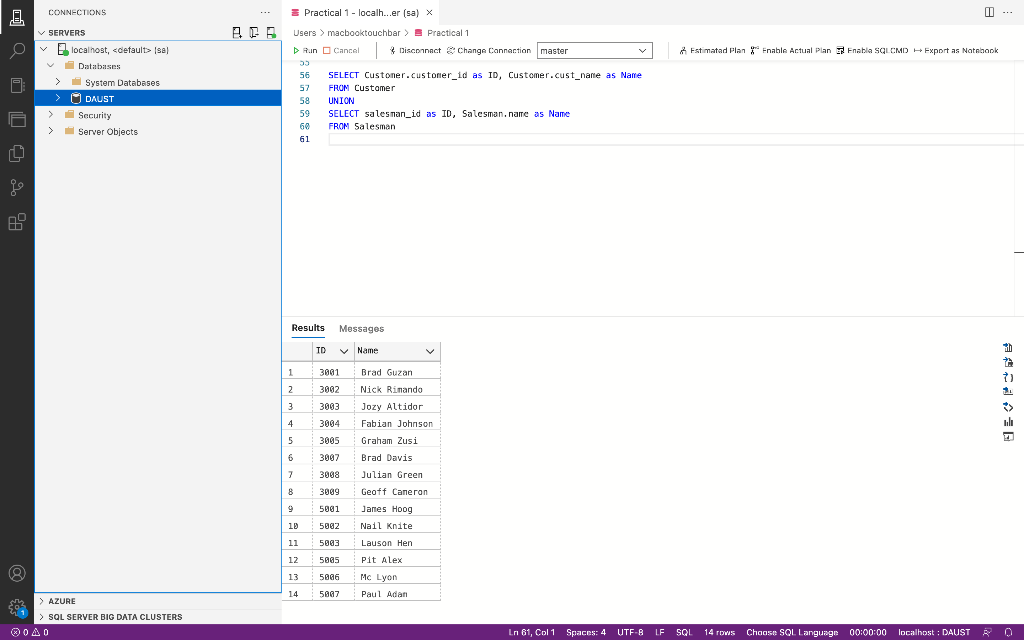Click the feedback icon in status bar

(987, 632)
